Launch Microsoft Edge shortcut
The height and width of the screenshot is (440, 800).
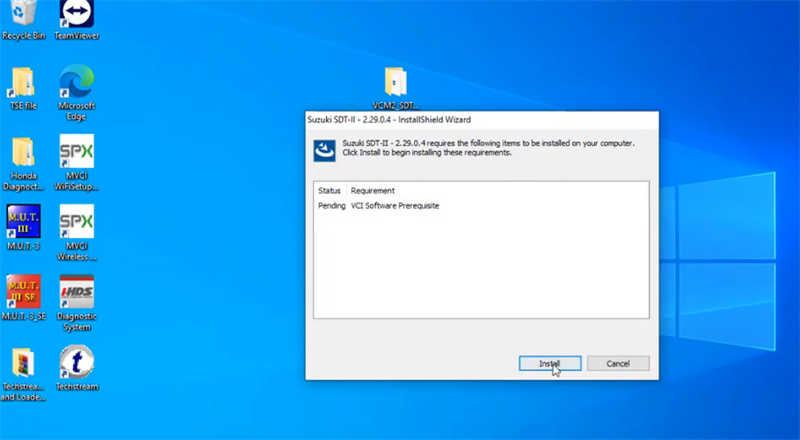point(77,93)
